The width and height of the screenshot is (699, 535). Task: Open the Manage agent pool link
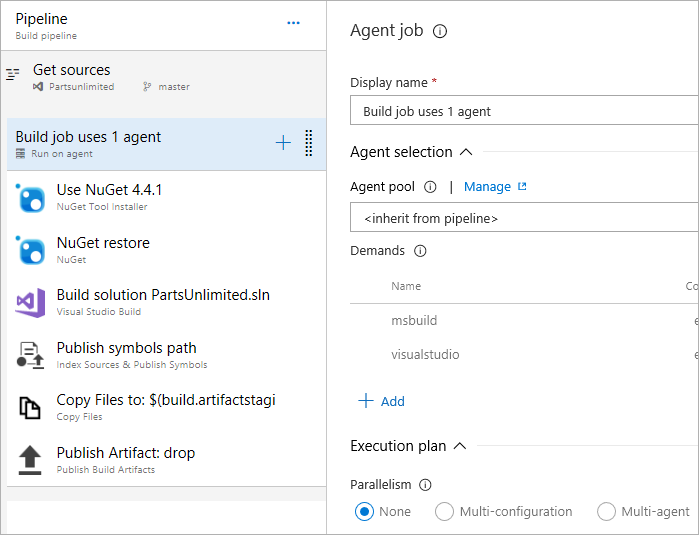495,187
